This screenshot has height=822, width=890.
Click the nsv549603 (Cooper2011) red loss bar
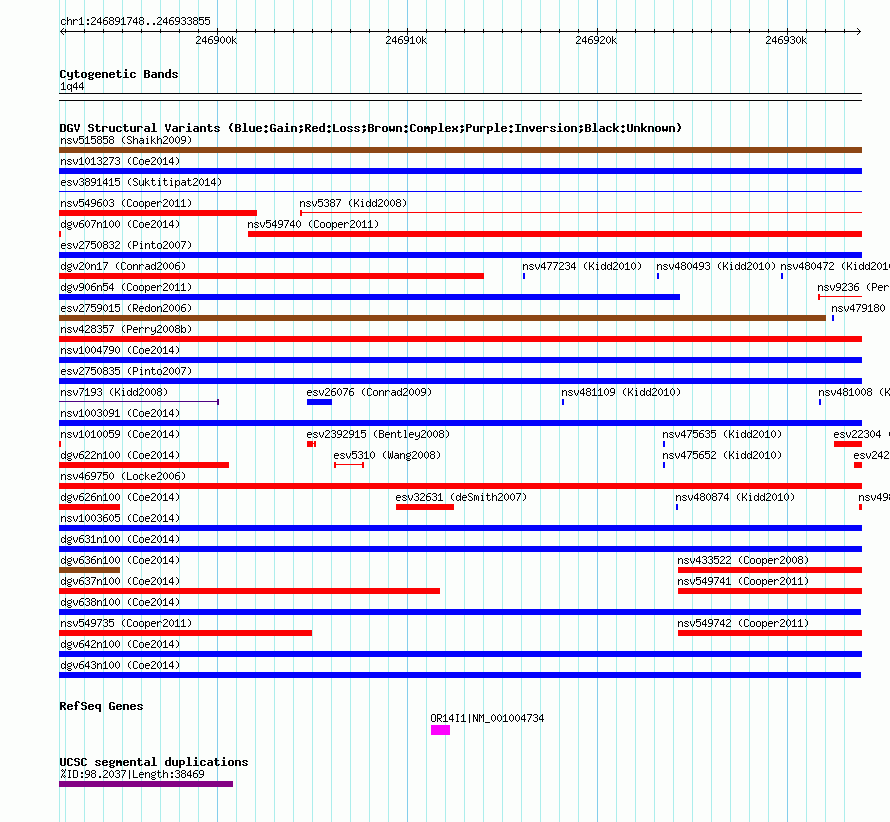coord(158,213)
